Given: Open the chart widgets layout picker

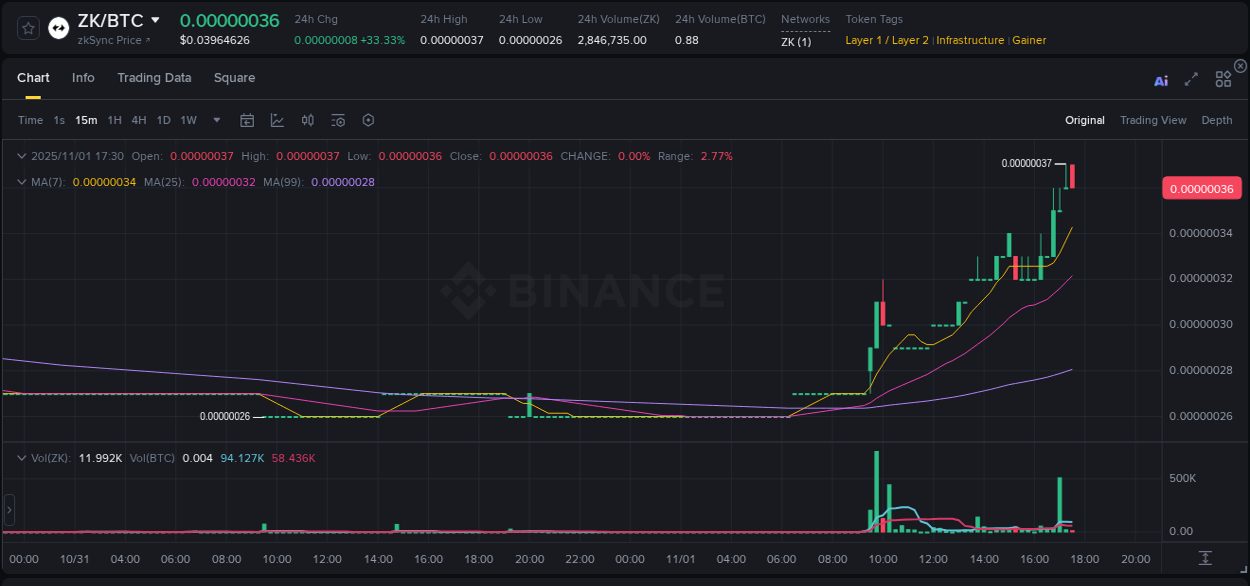Looking at the screenshot, I should (1223, 79).
